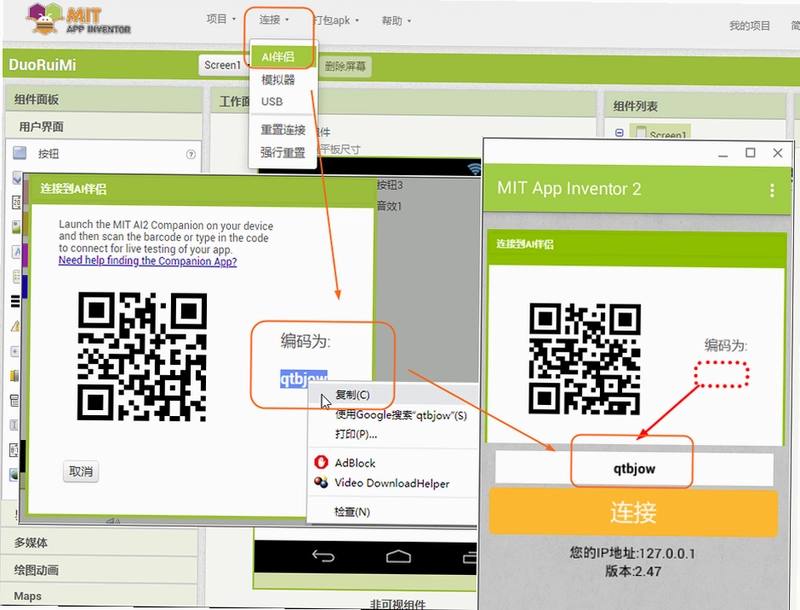Choose 复制(C) in the context menu
800x610 pixels.
[x=352, y=395]
